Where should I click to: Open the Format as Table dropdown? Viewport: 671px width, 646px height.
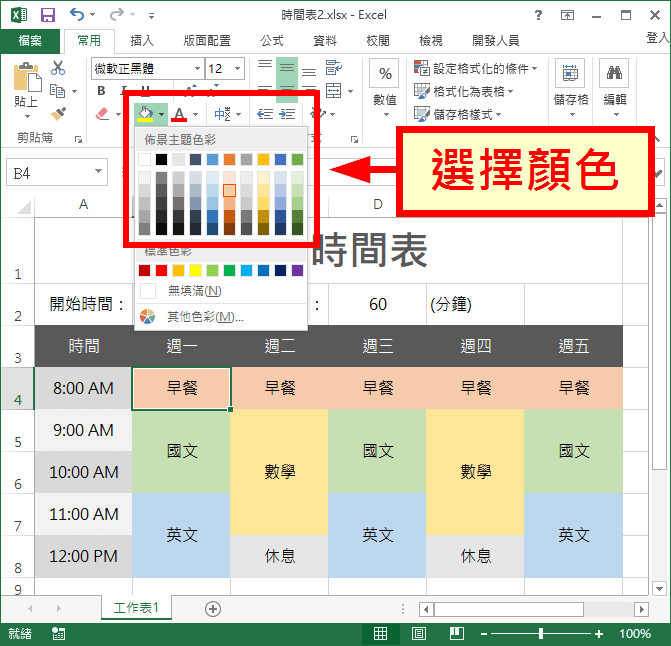coord(463,91)
